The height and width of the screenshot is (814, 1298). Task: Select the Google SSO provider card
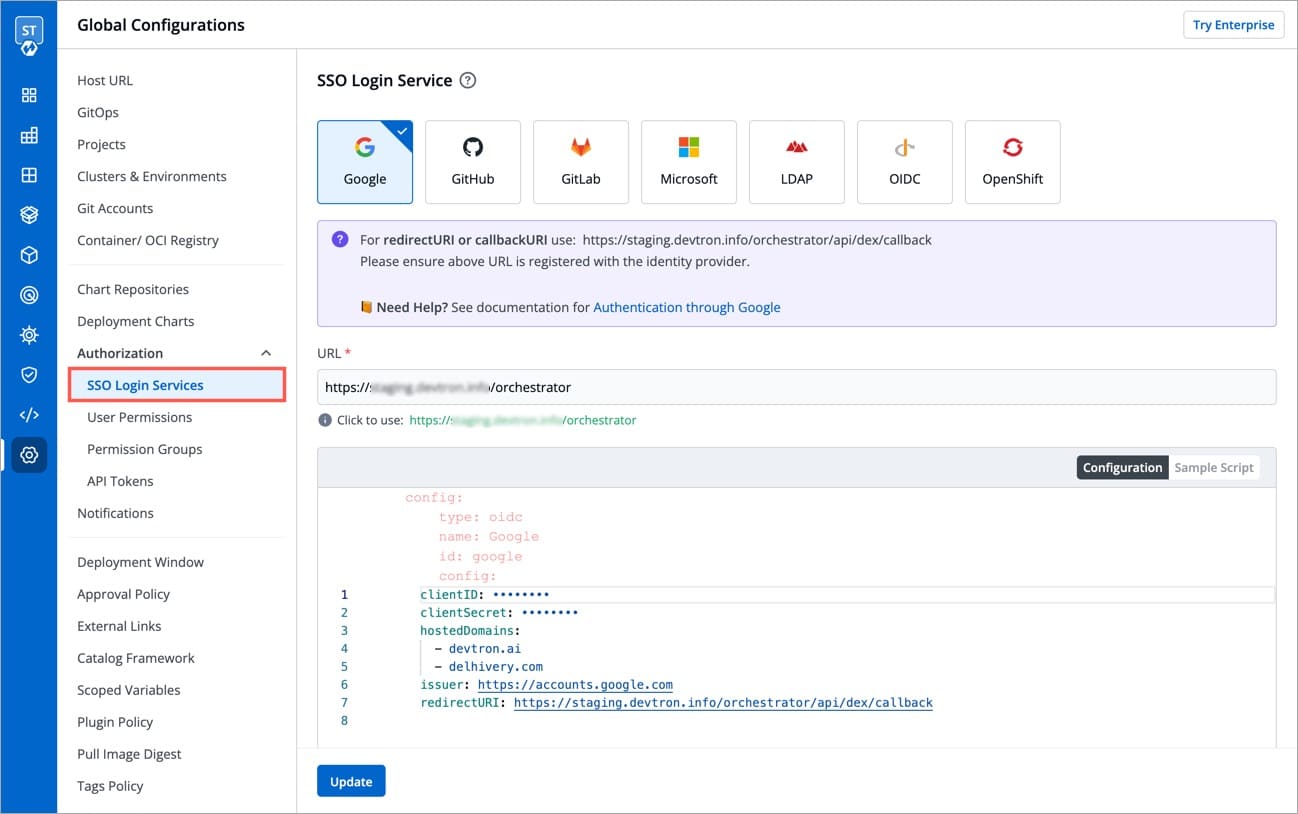click(x=364, y=162)
